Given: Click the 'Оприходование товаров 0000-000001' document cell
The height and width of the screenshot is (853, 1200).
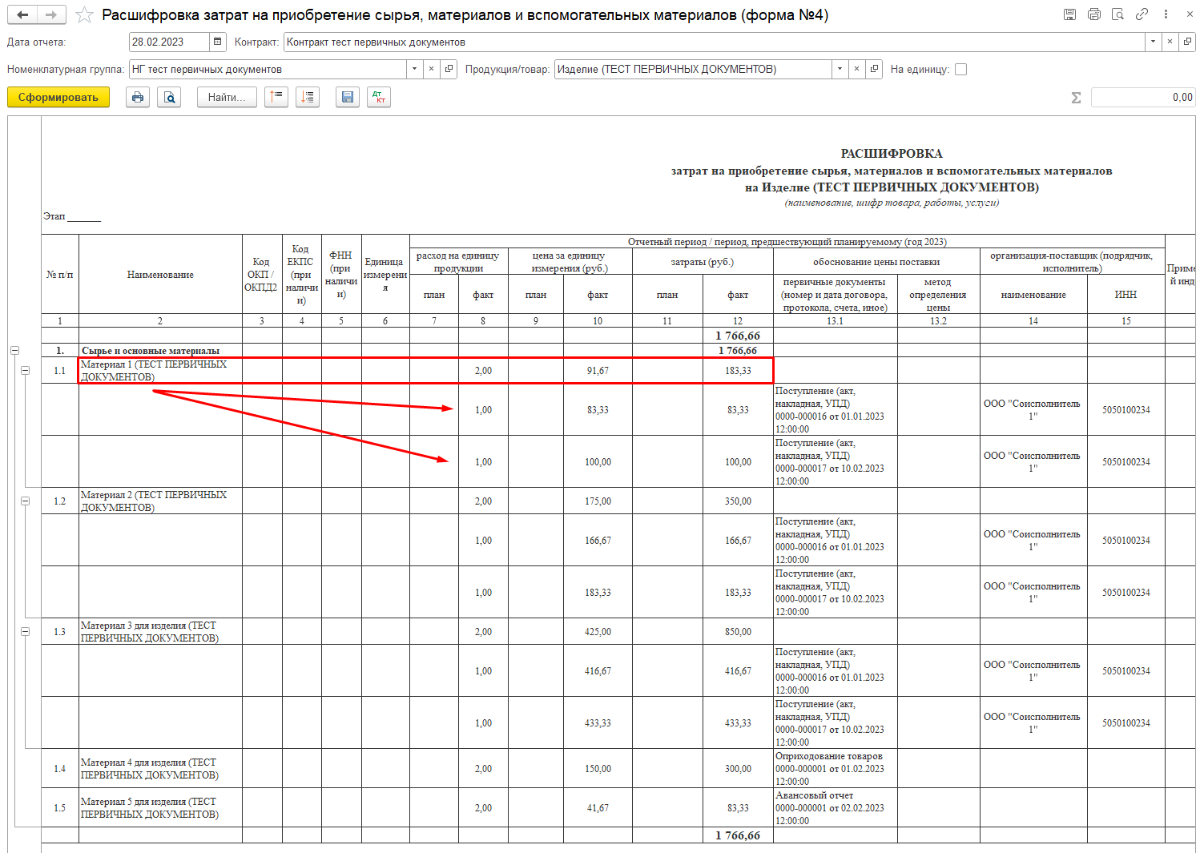Looking at the screenshot, I should [834, 768].
